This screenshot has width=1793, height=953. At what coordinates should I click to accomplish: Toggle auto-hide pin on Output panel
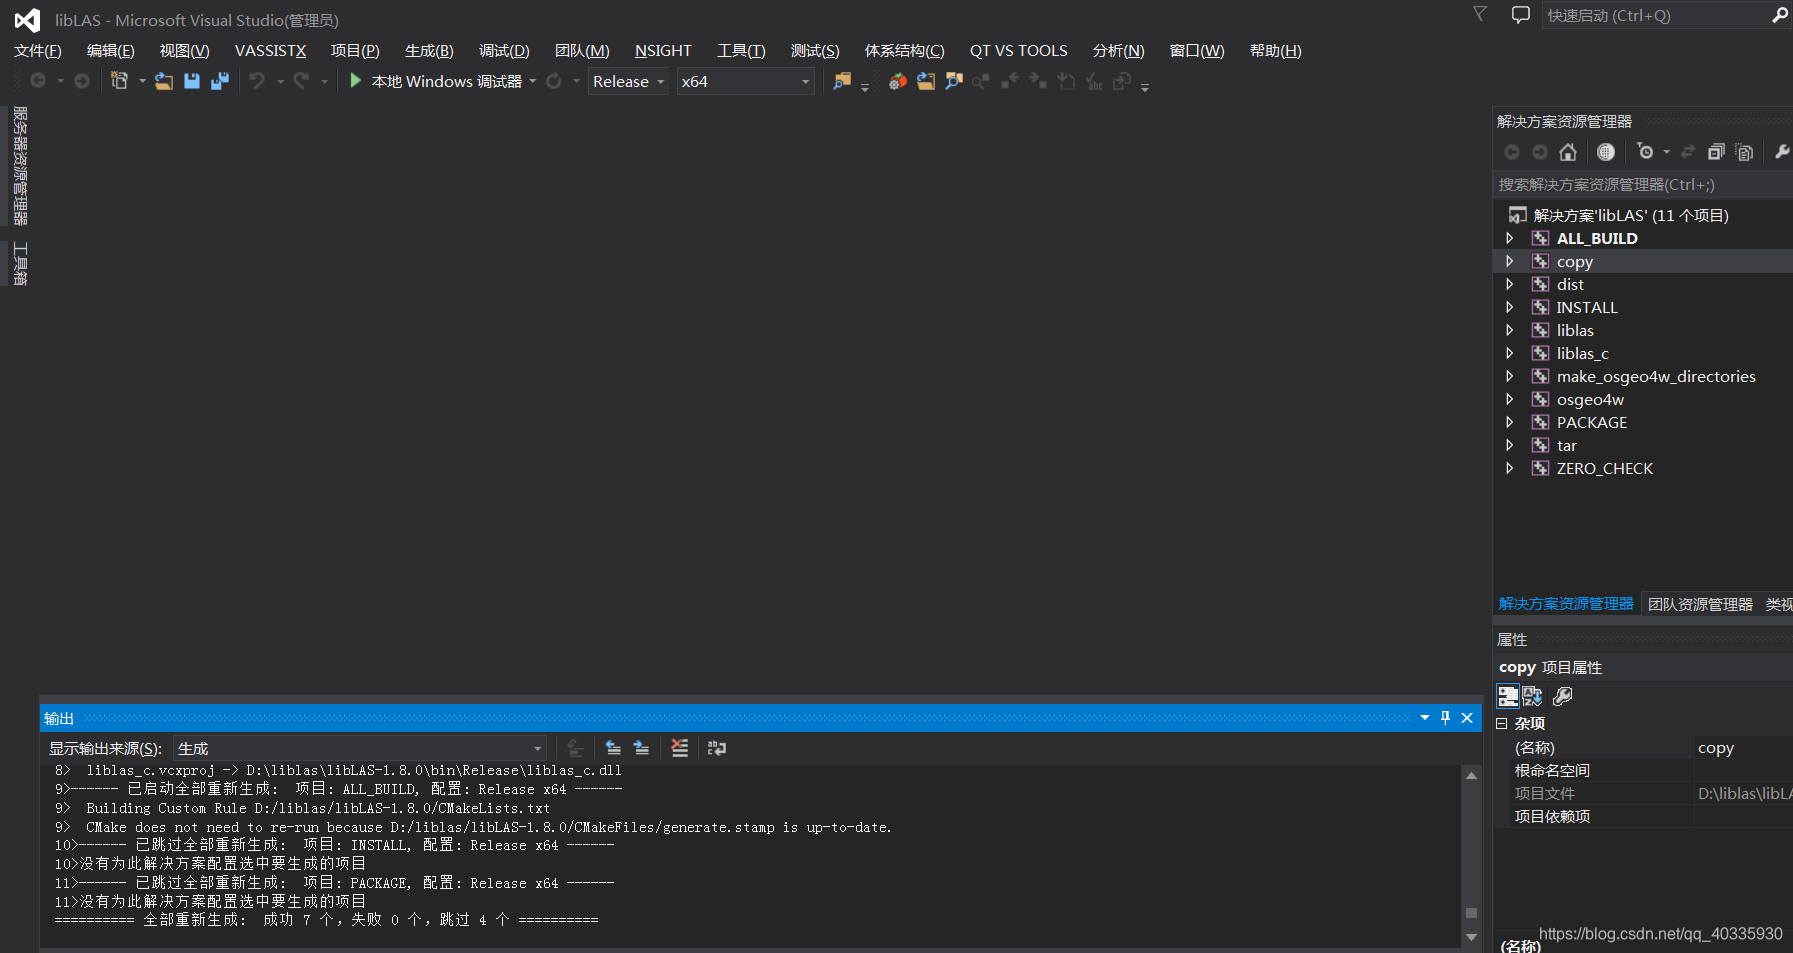[x=1445, y=718]
